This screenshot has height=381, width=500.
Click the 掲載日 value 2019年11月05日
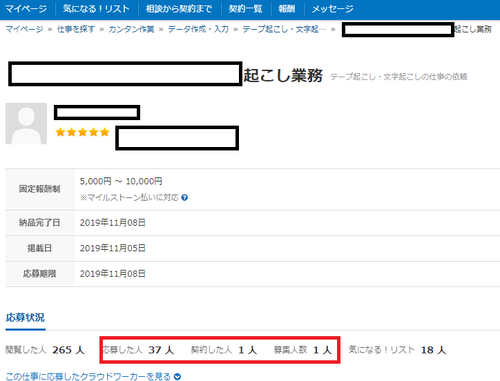(113, 248)
